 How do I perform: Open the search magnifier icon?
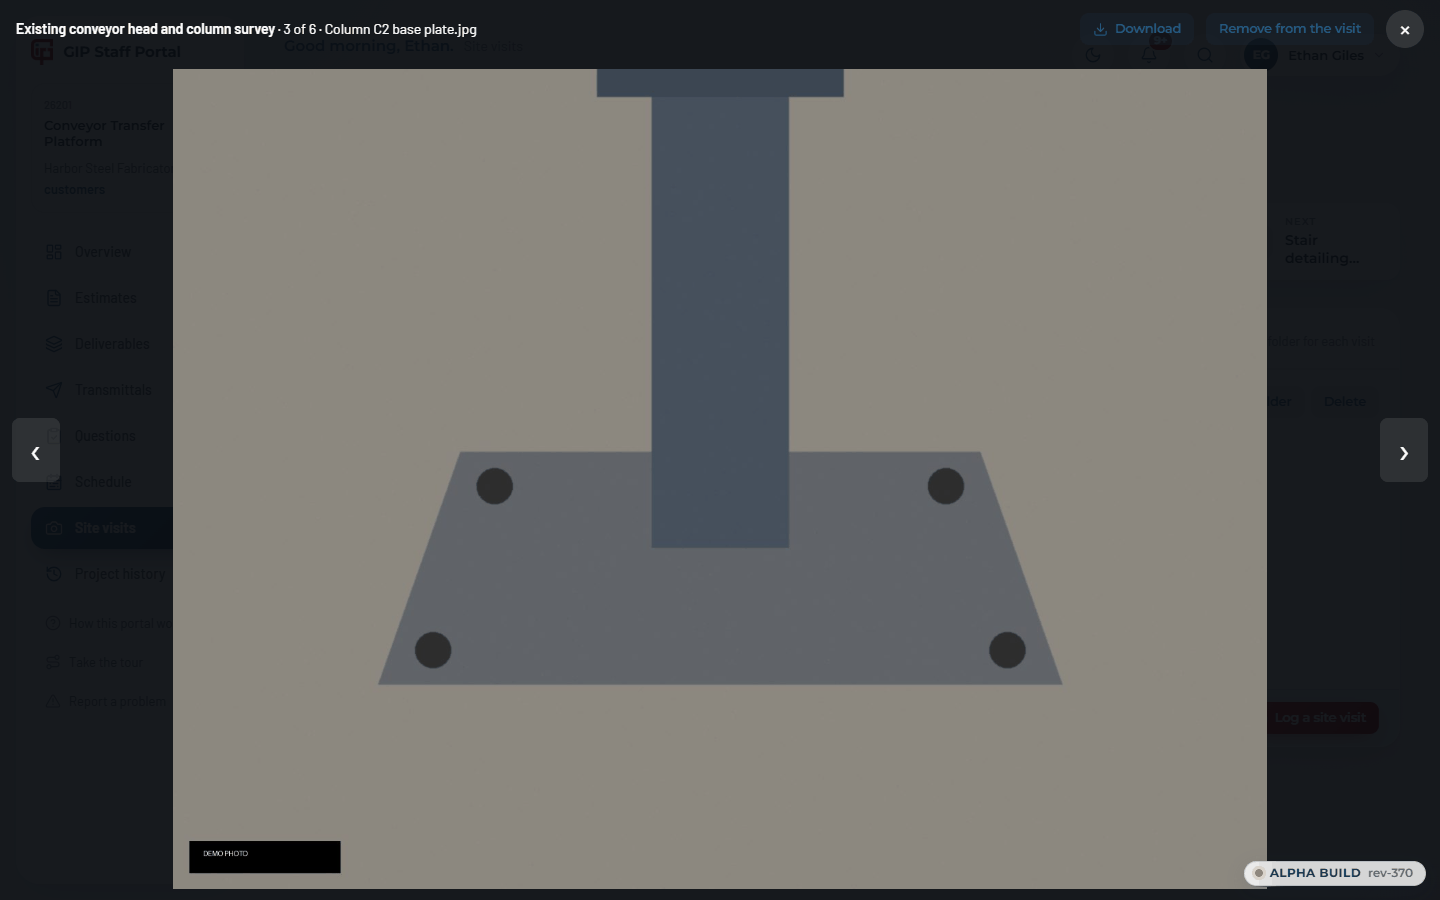click(1205, 55)
